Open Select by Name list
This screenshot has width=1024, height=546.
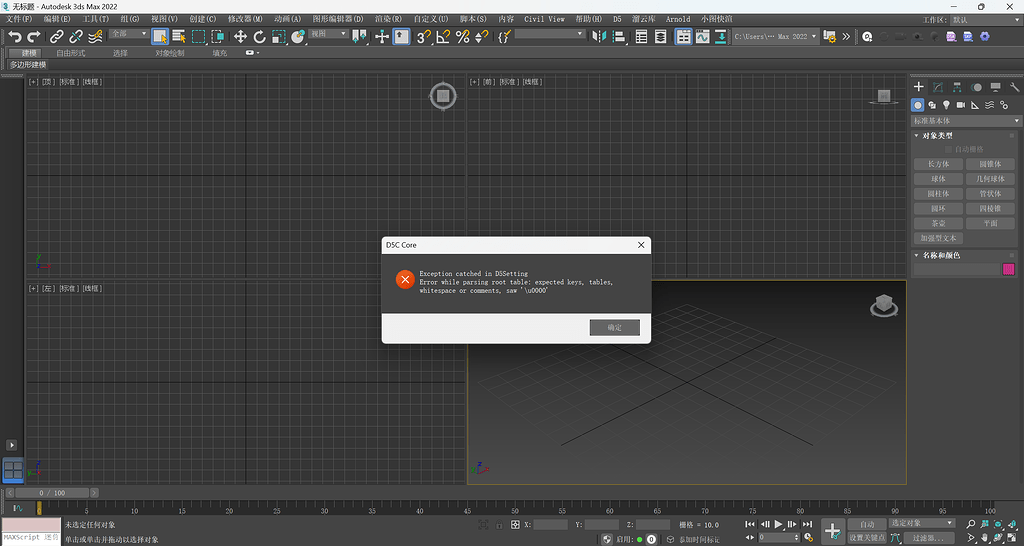pyautogui.click(x=178, y=36)
